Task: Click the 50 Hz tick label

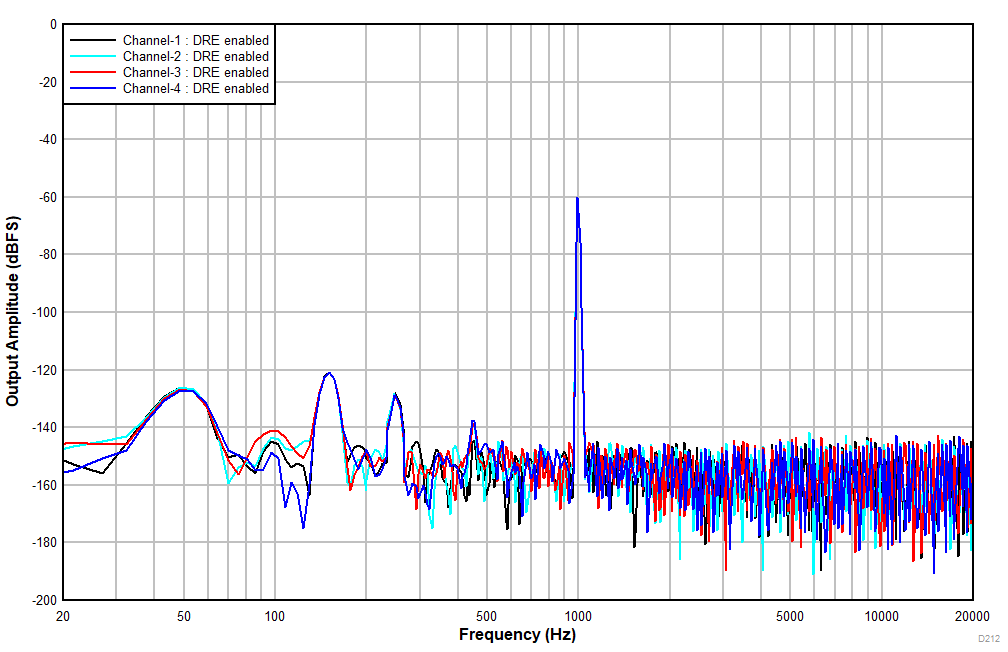Action: [x=182, y=615]
